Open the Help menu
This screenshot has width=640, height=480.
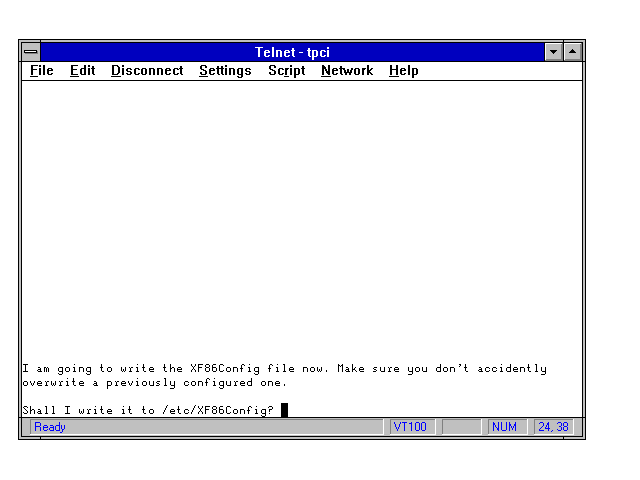click(x=403, y=71)
